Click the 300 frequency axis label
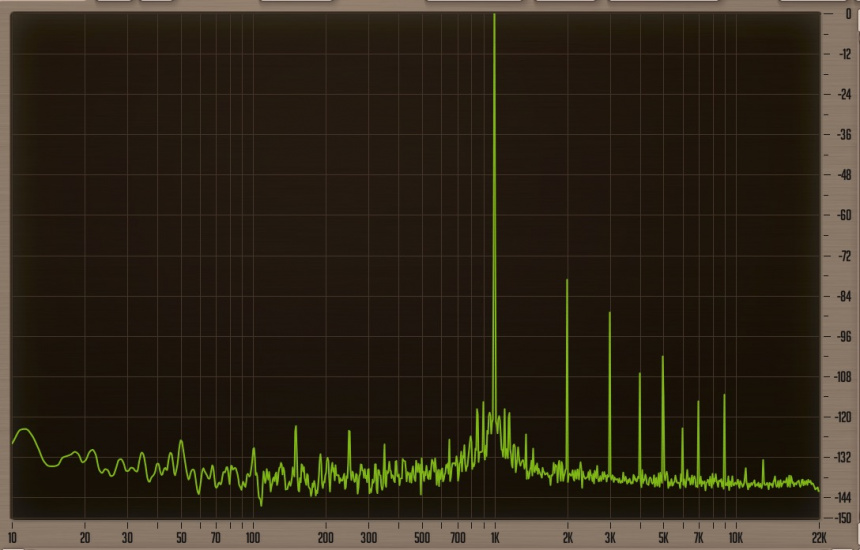Viewport: 860px width, 550px height. click(369, 537)
